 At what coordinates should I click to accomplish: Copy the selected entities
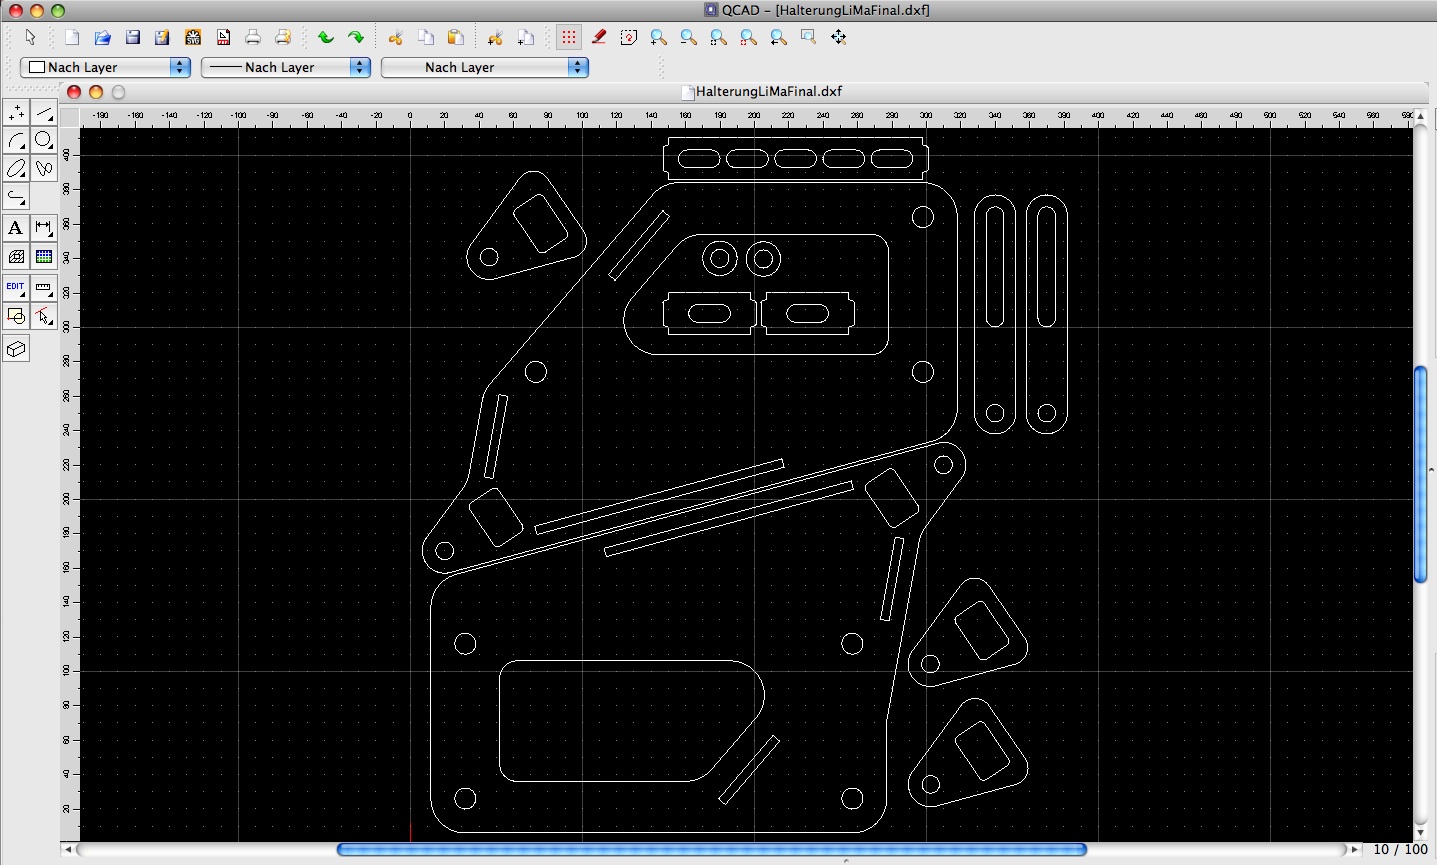[x=426, y=37]
